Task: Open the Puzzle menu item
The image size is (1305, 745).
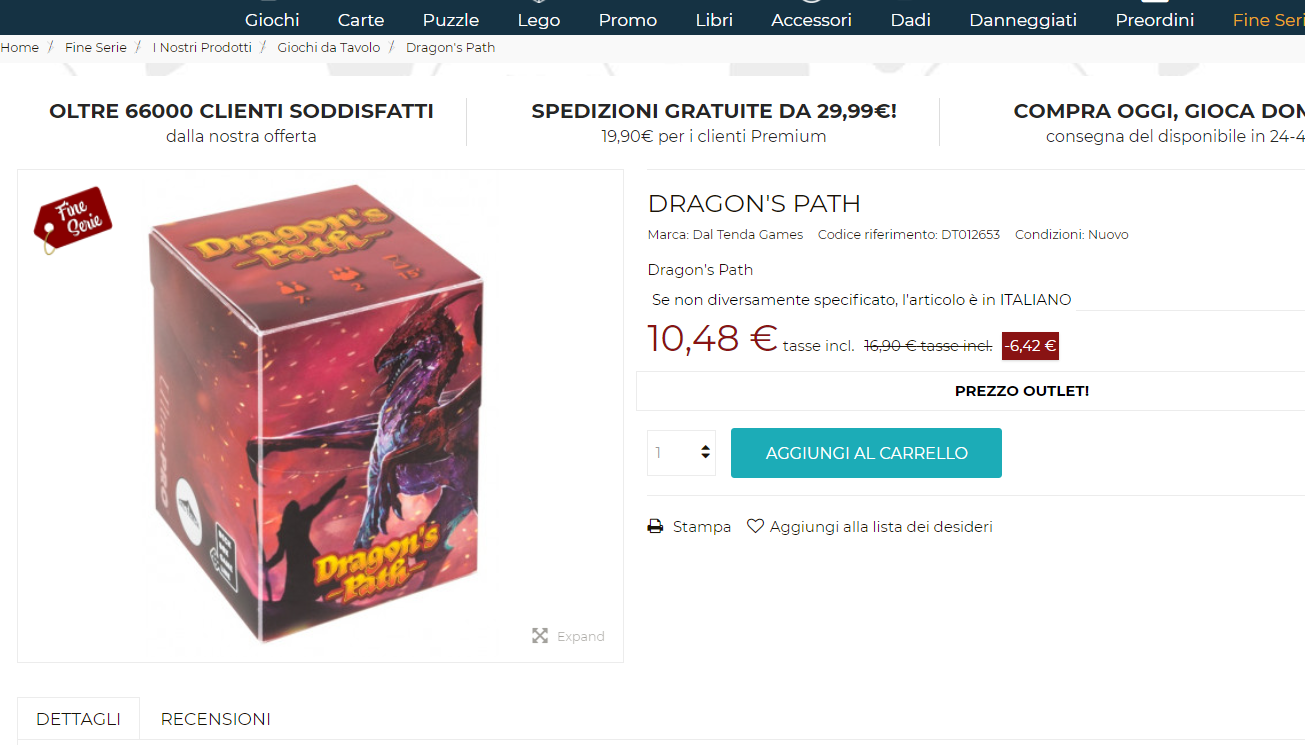Action: coord(451,20)
